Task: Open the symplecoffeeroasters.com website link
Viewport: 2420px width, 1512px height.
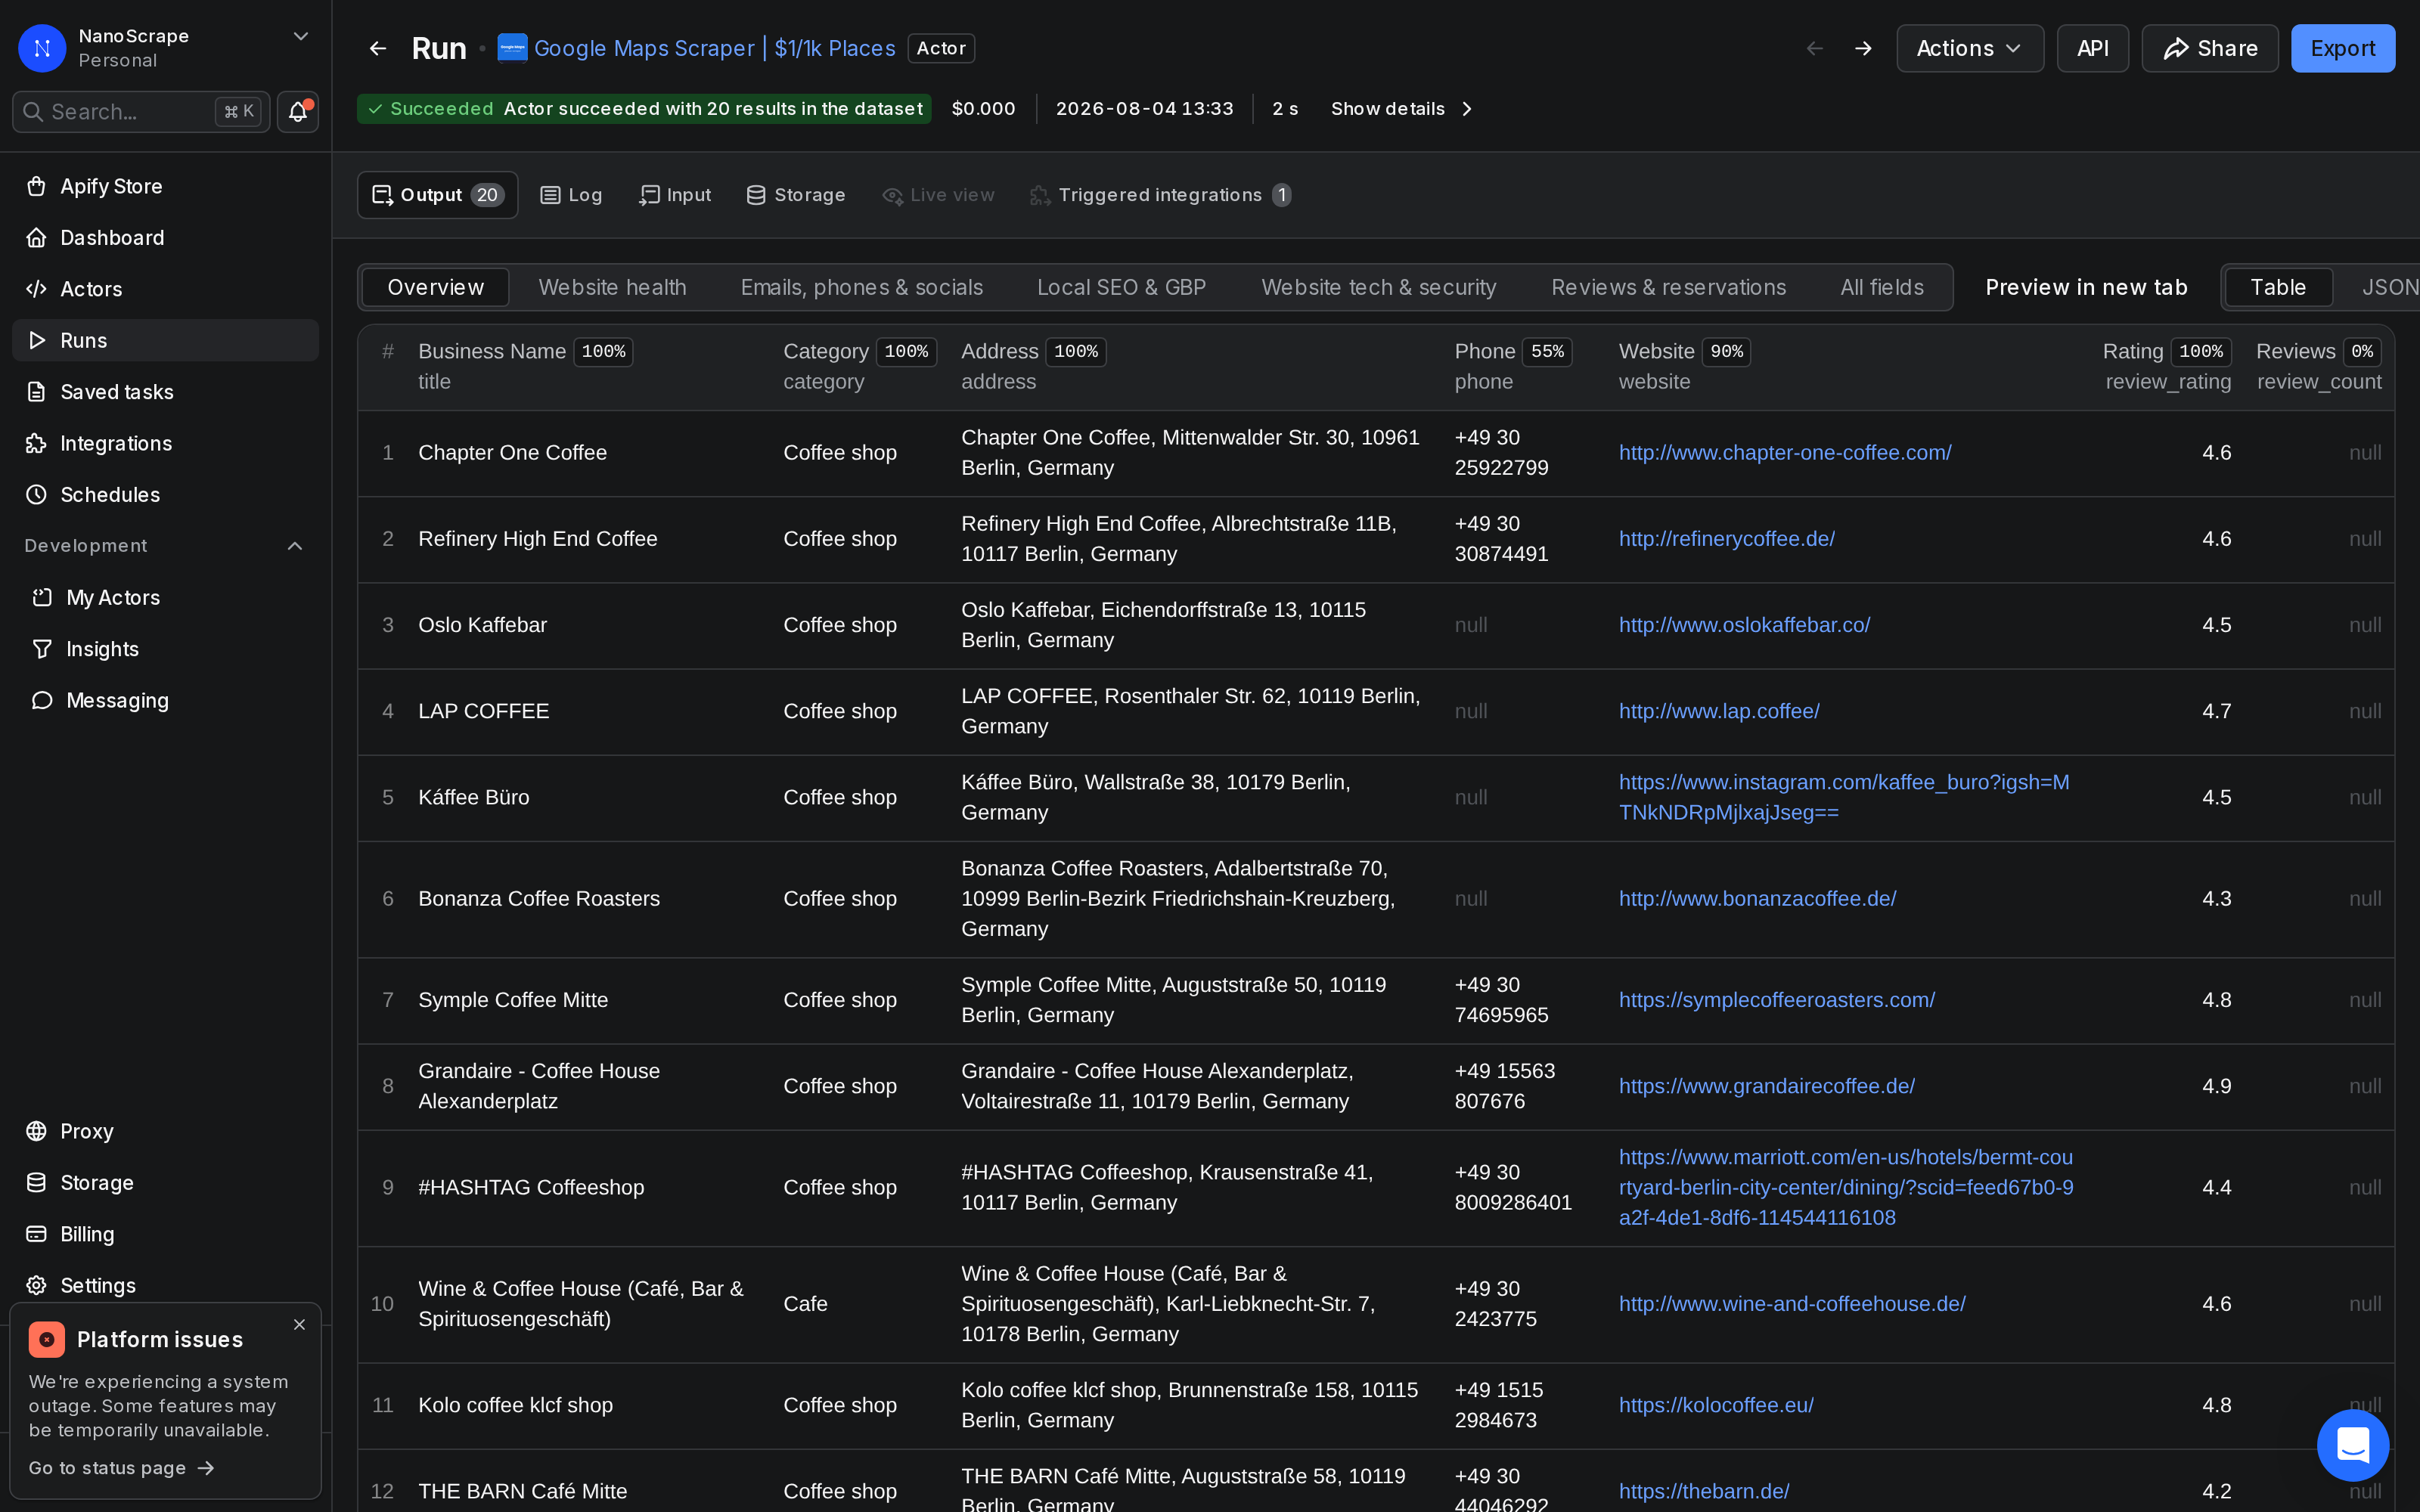Action: pos(1776,1000)
